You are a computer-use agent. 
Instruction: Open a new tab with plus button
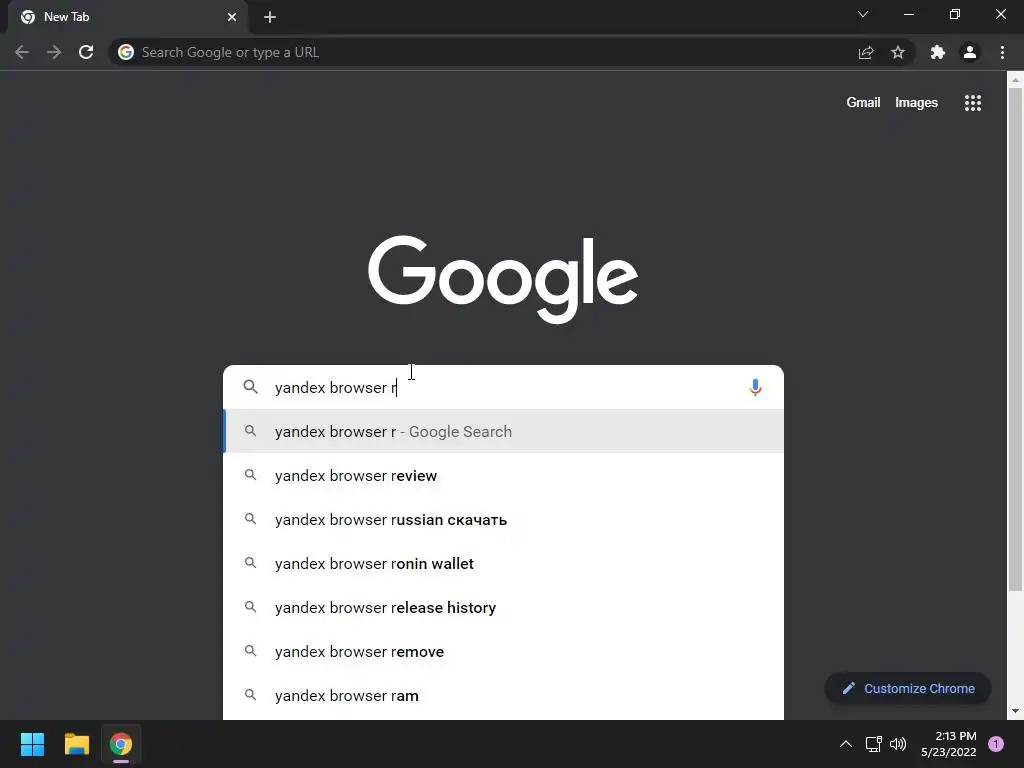click(x=270, y=17)
